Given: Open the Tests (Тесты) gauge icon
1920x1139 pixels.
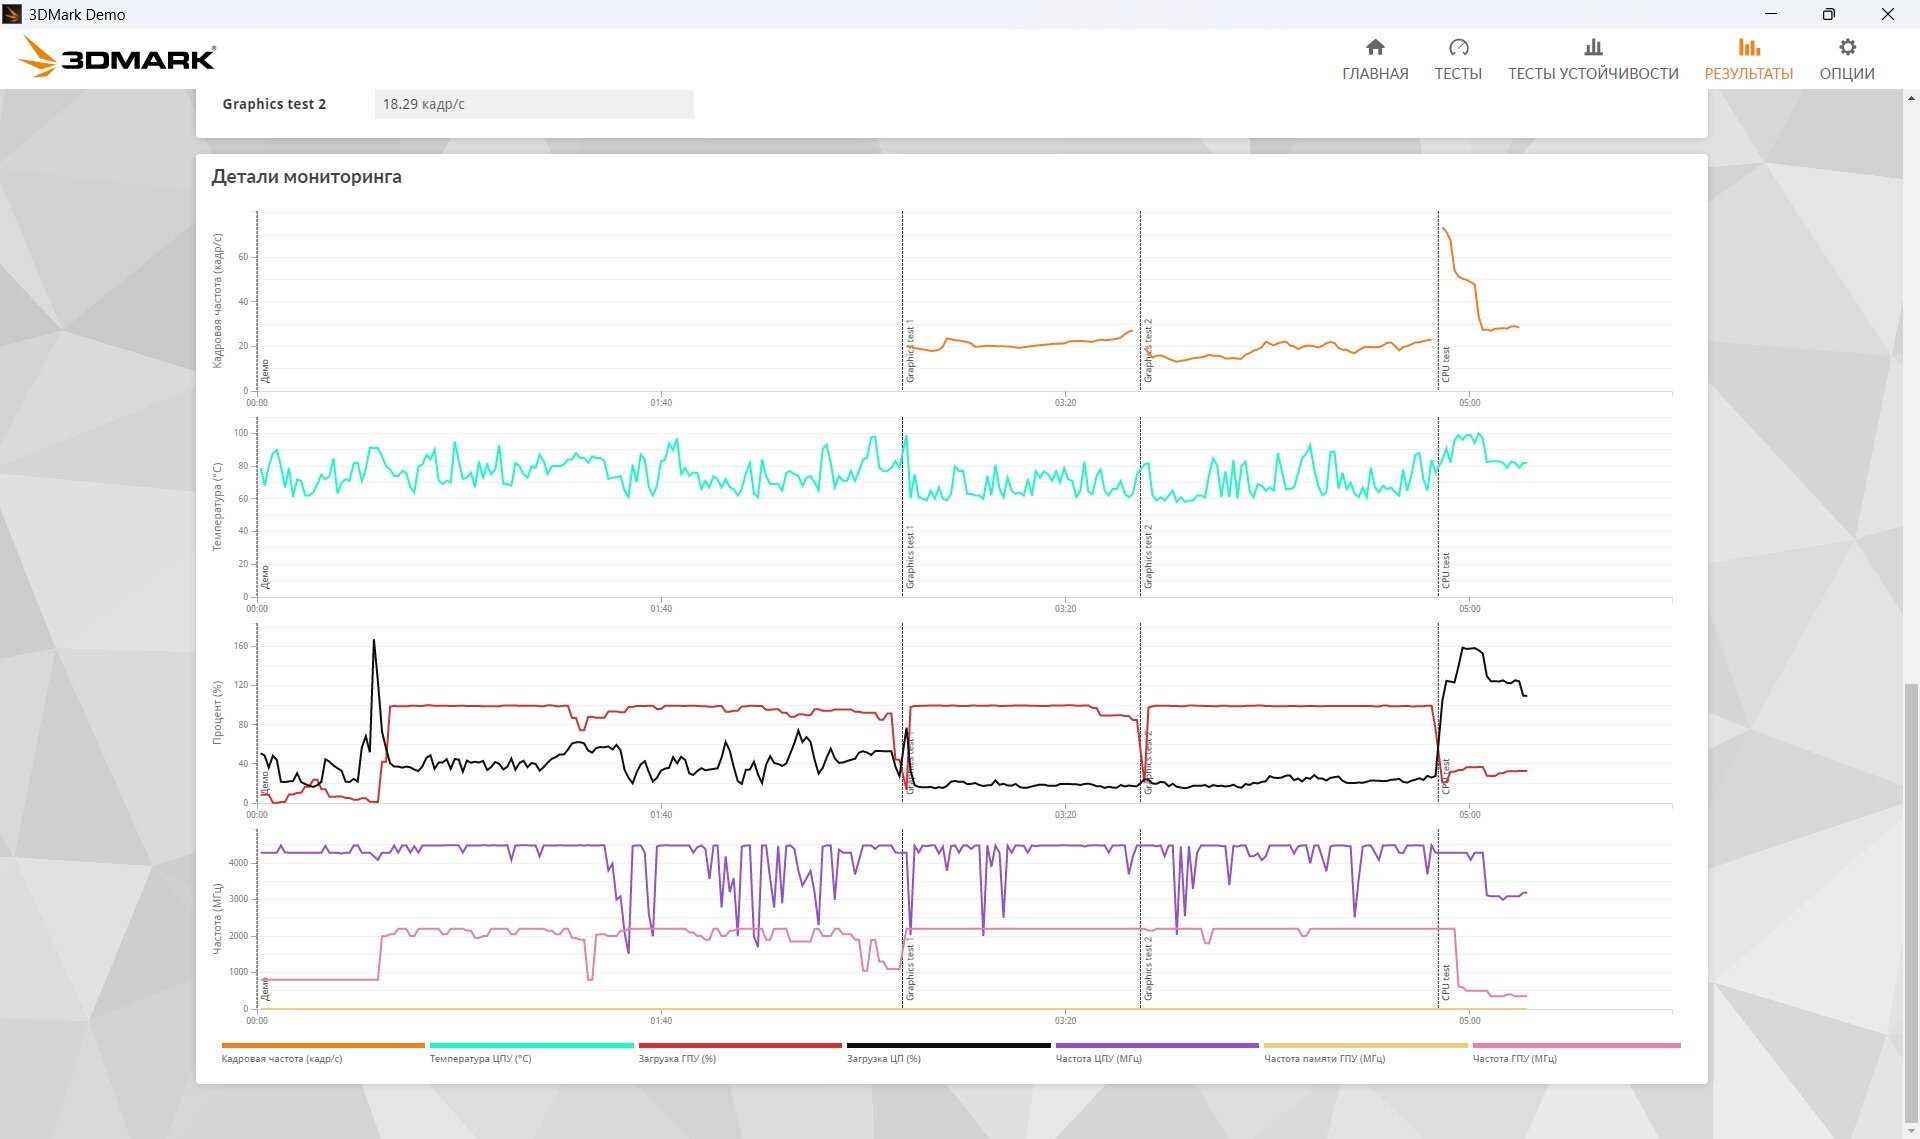Looking at the screenshot, I should [1458, 47].
